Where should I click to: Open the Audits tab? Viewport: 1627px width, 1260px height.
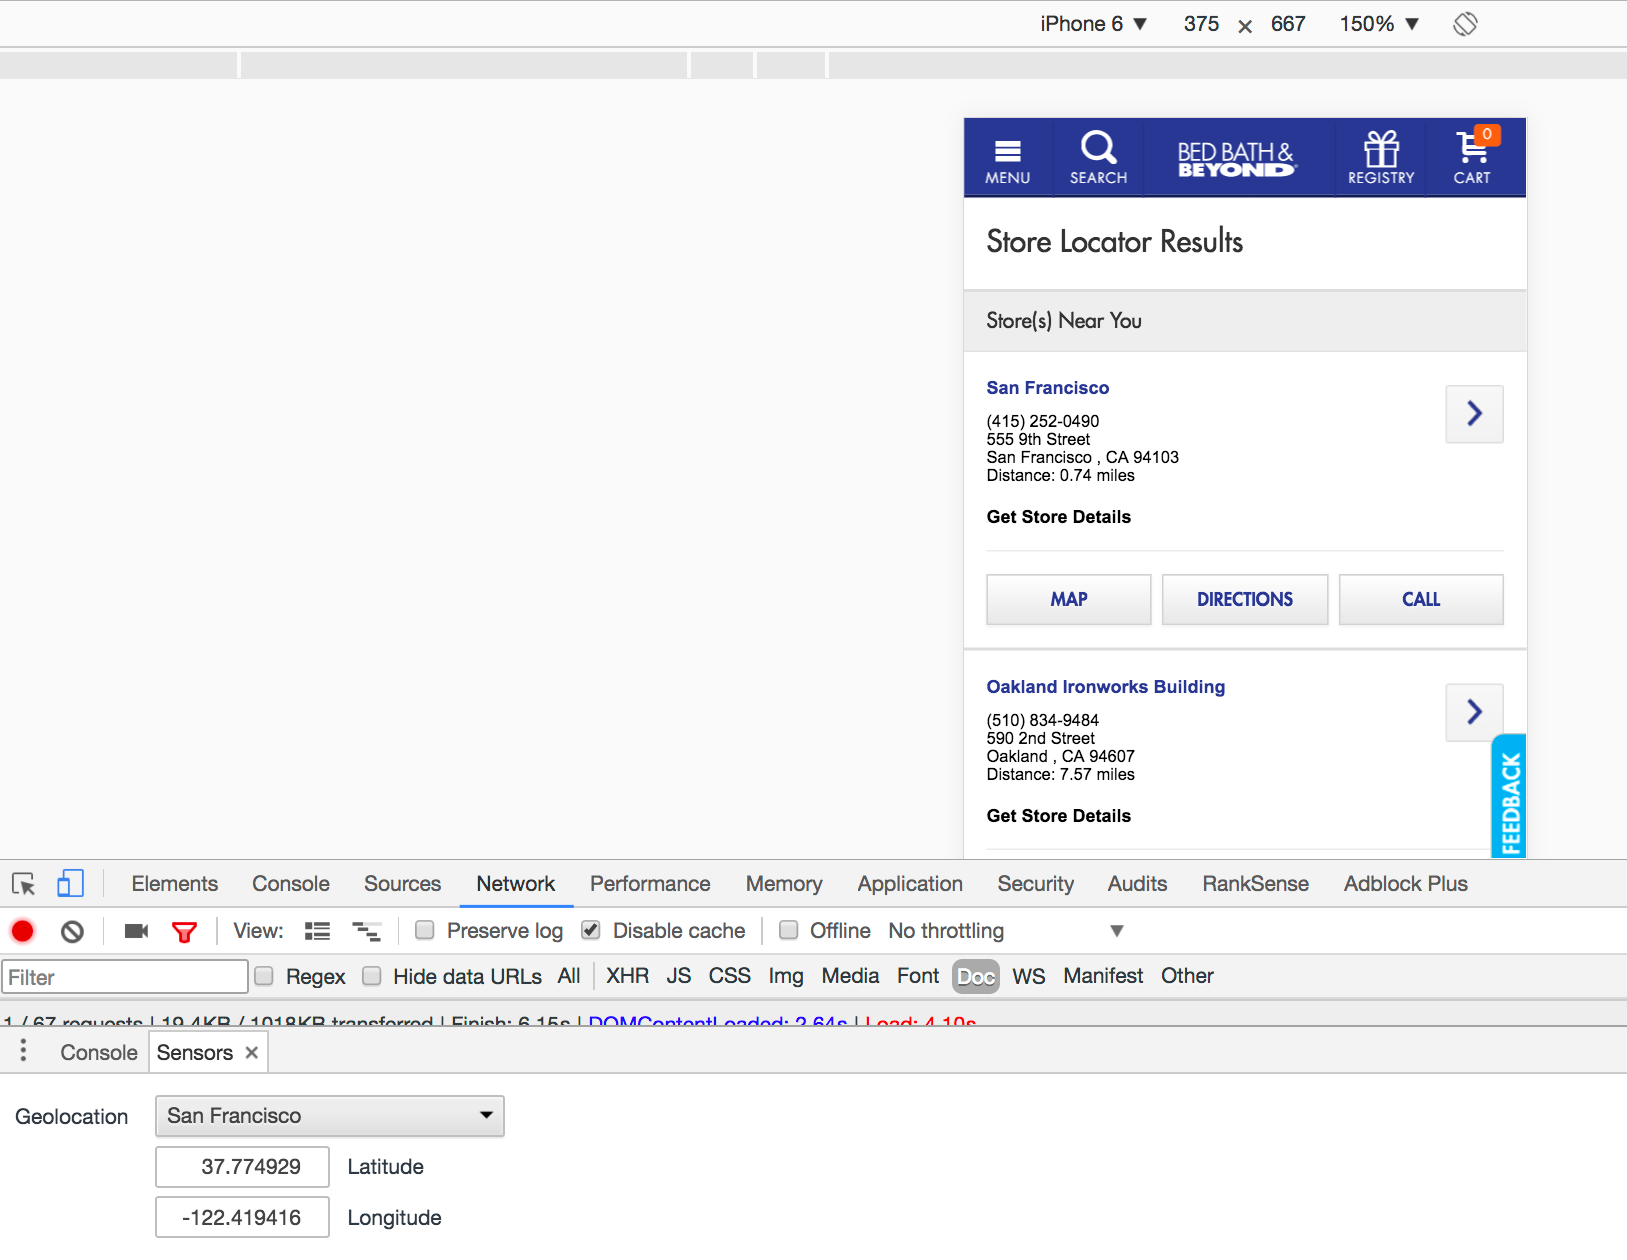tap(1138, 884)
